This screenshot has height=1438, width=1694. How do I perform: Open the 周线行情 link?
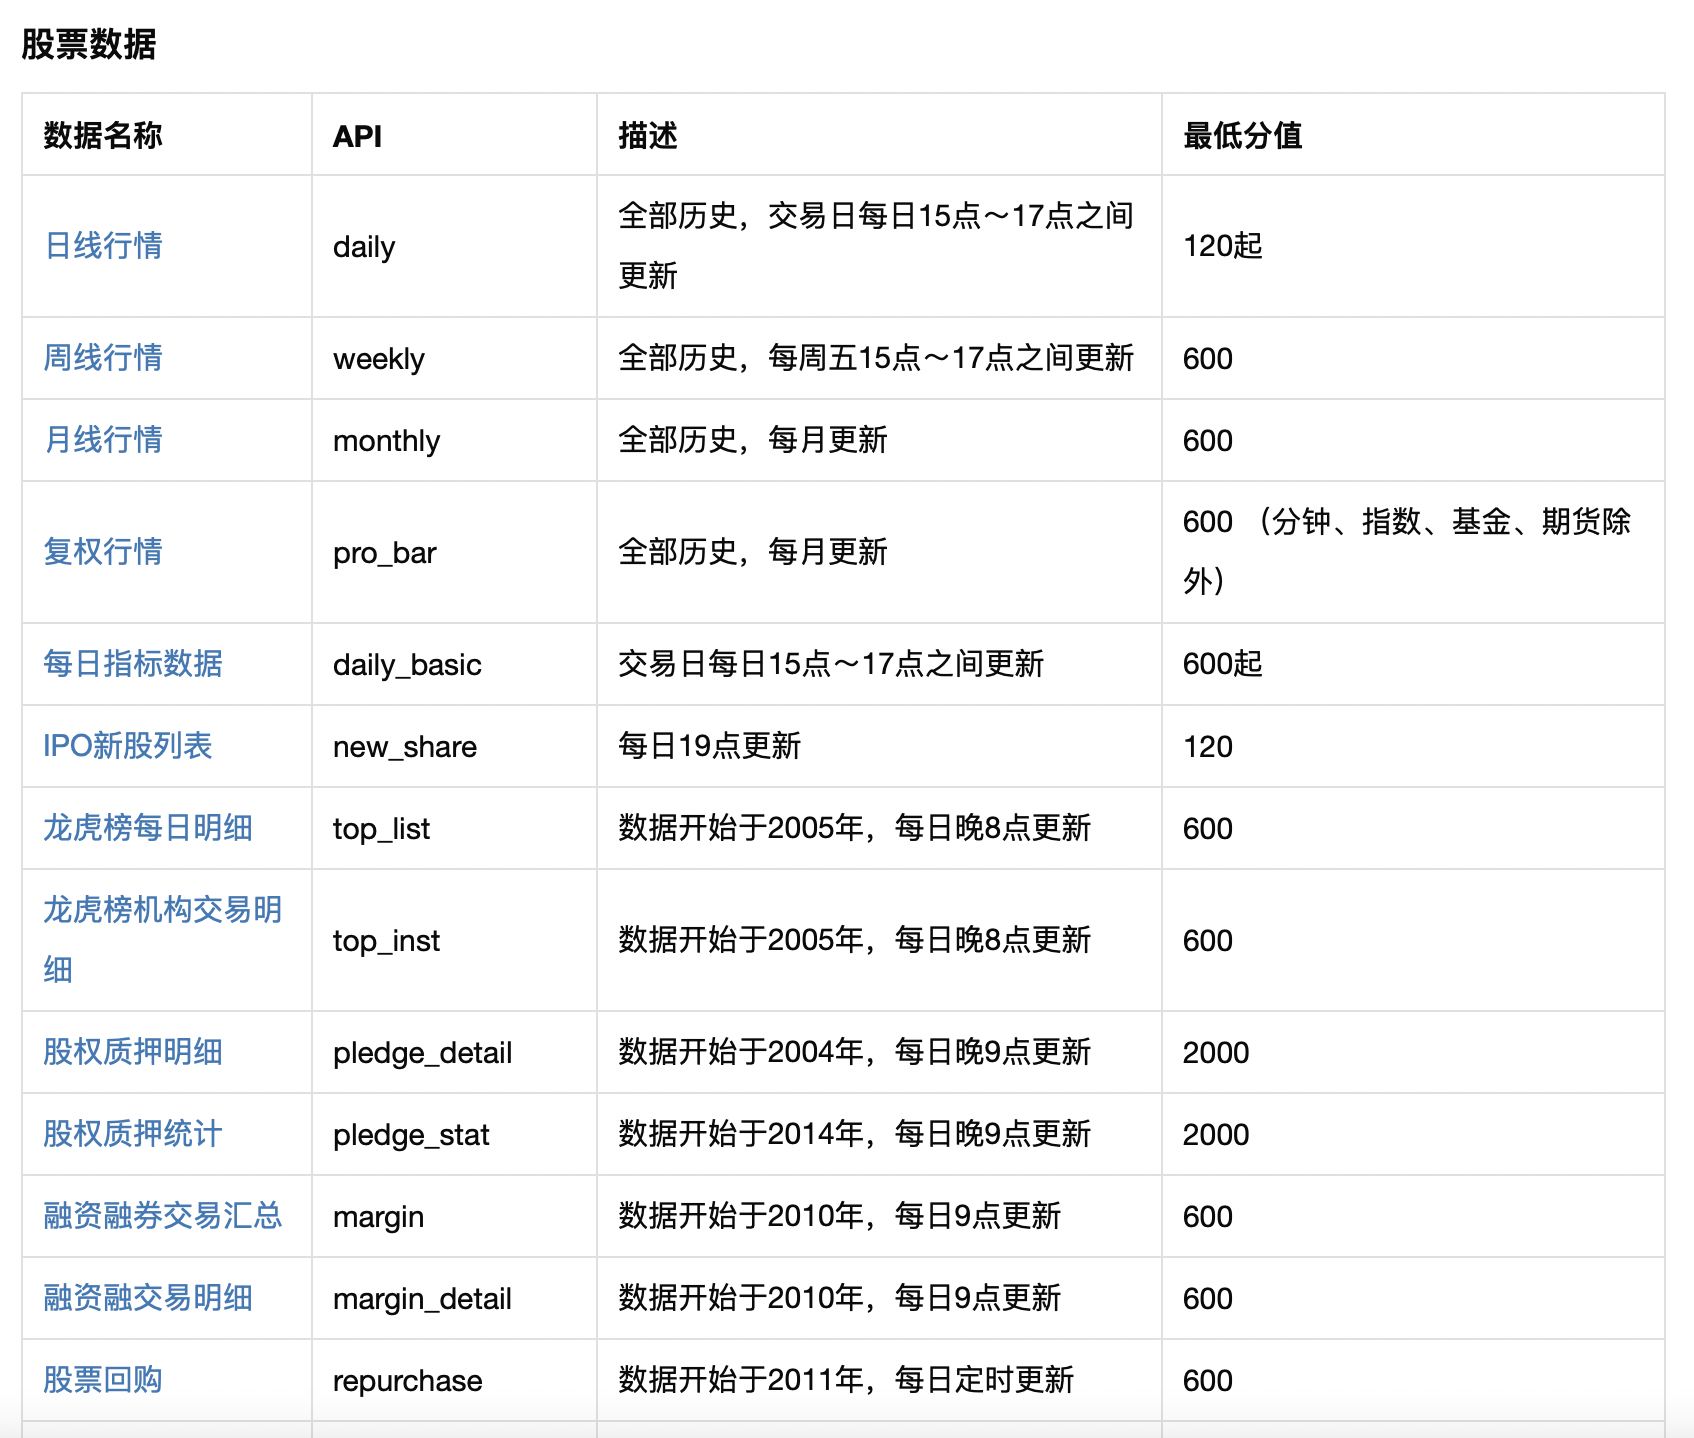pos(104,358)
